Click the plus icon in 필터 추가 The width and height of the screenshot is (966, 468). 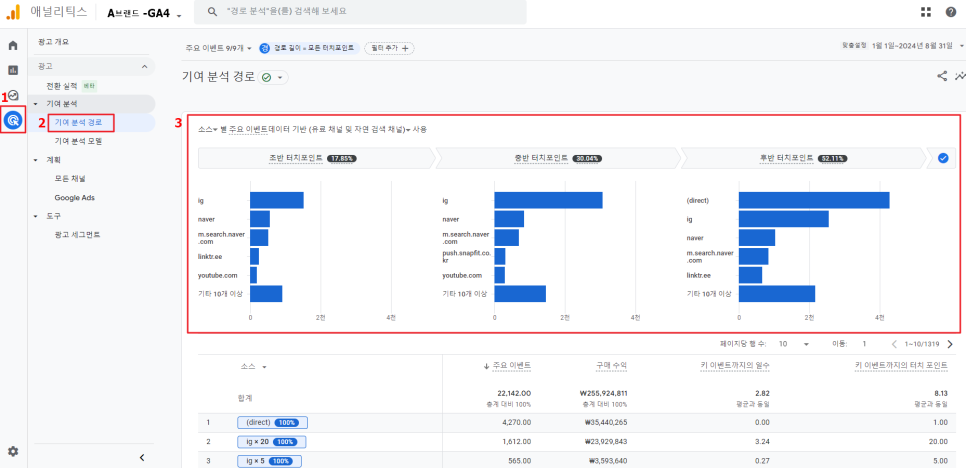pos(405,48)
